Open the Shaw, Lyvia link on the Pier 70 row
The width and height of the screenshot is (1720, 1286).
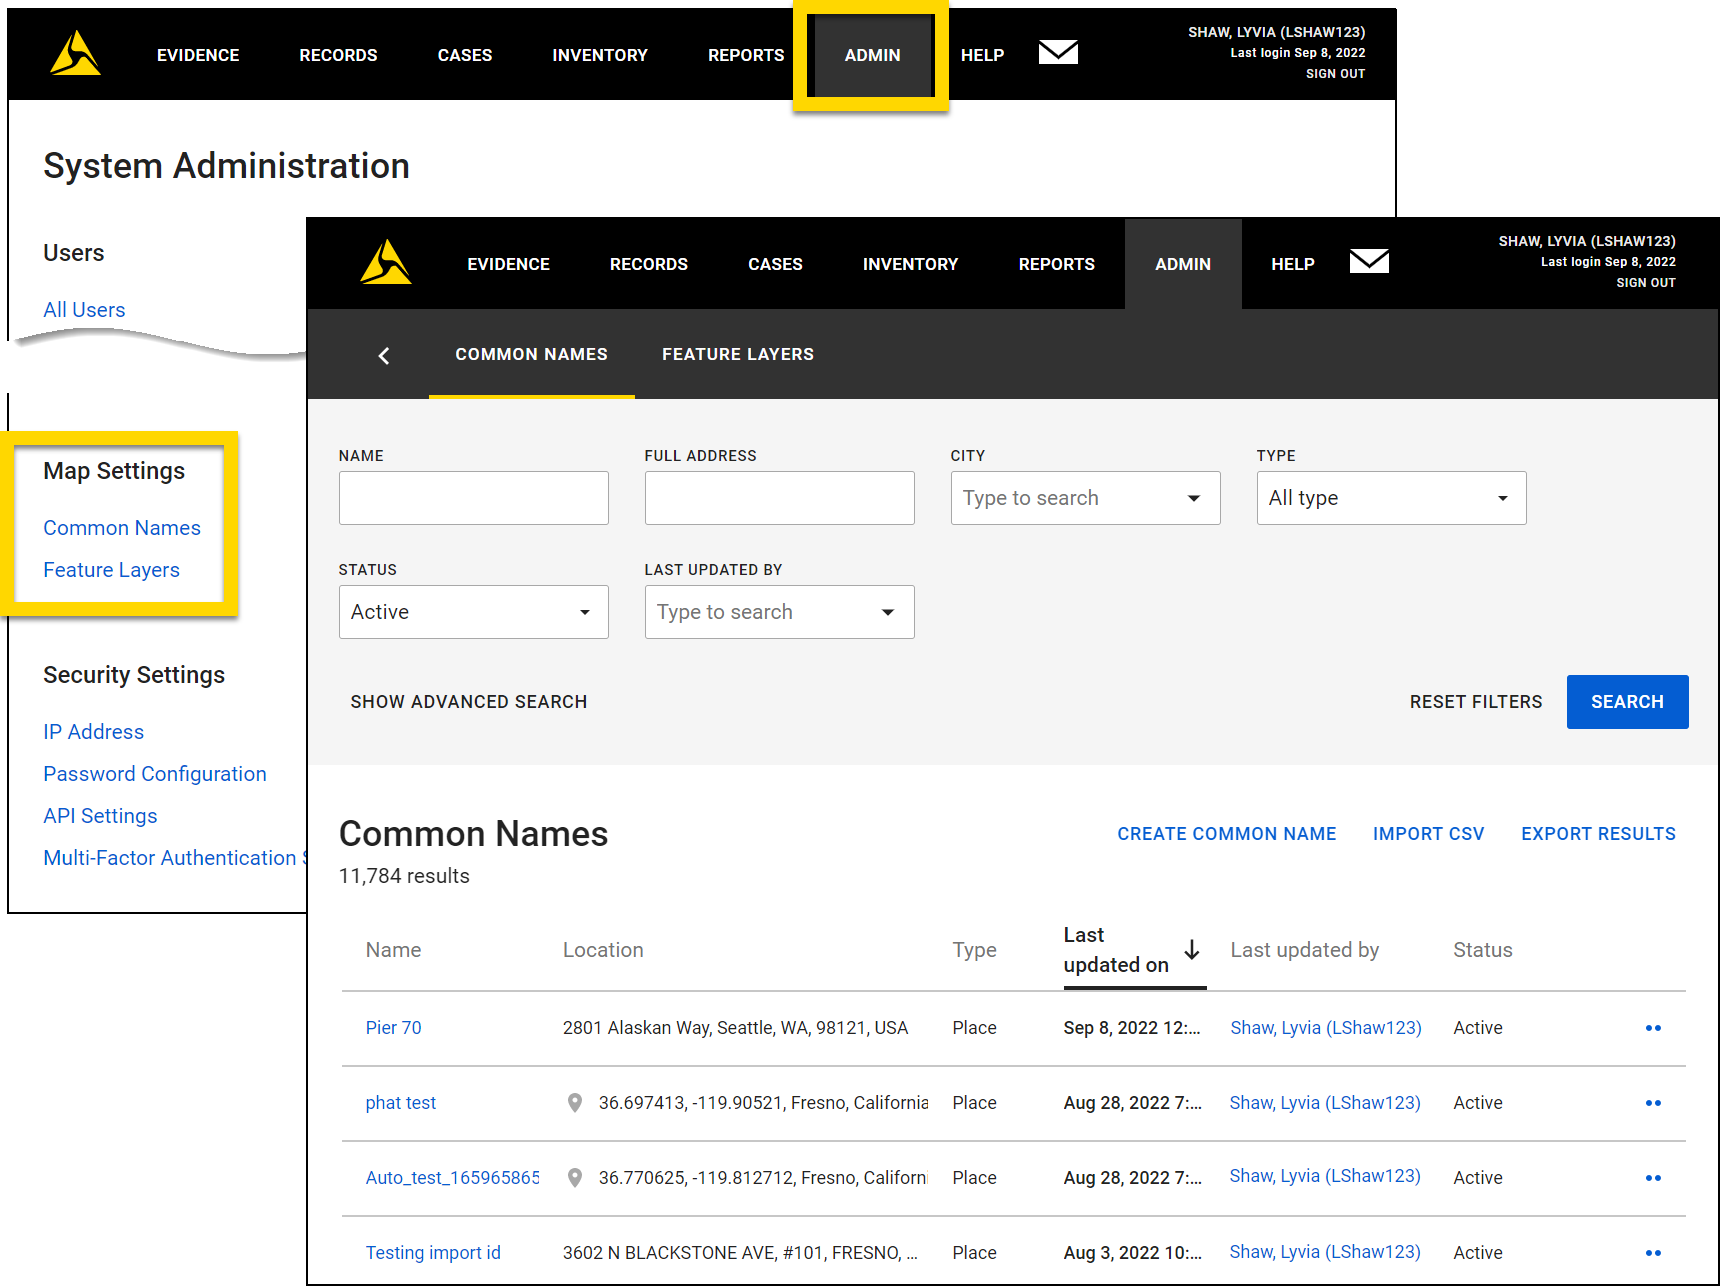tap(1325, 1027)
